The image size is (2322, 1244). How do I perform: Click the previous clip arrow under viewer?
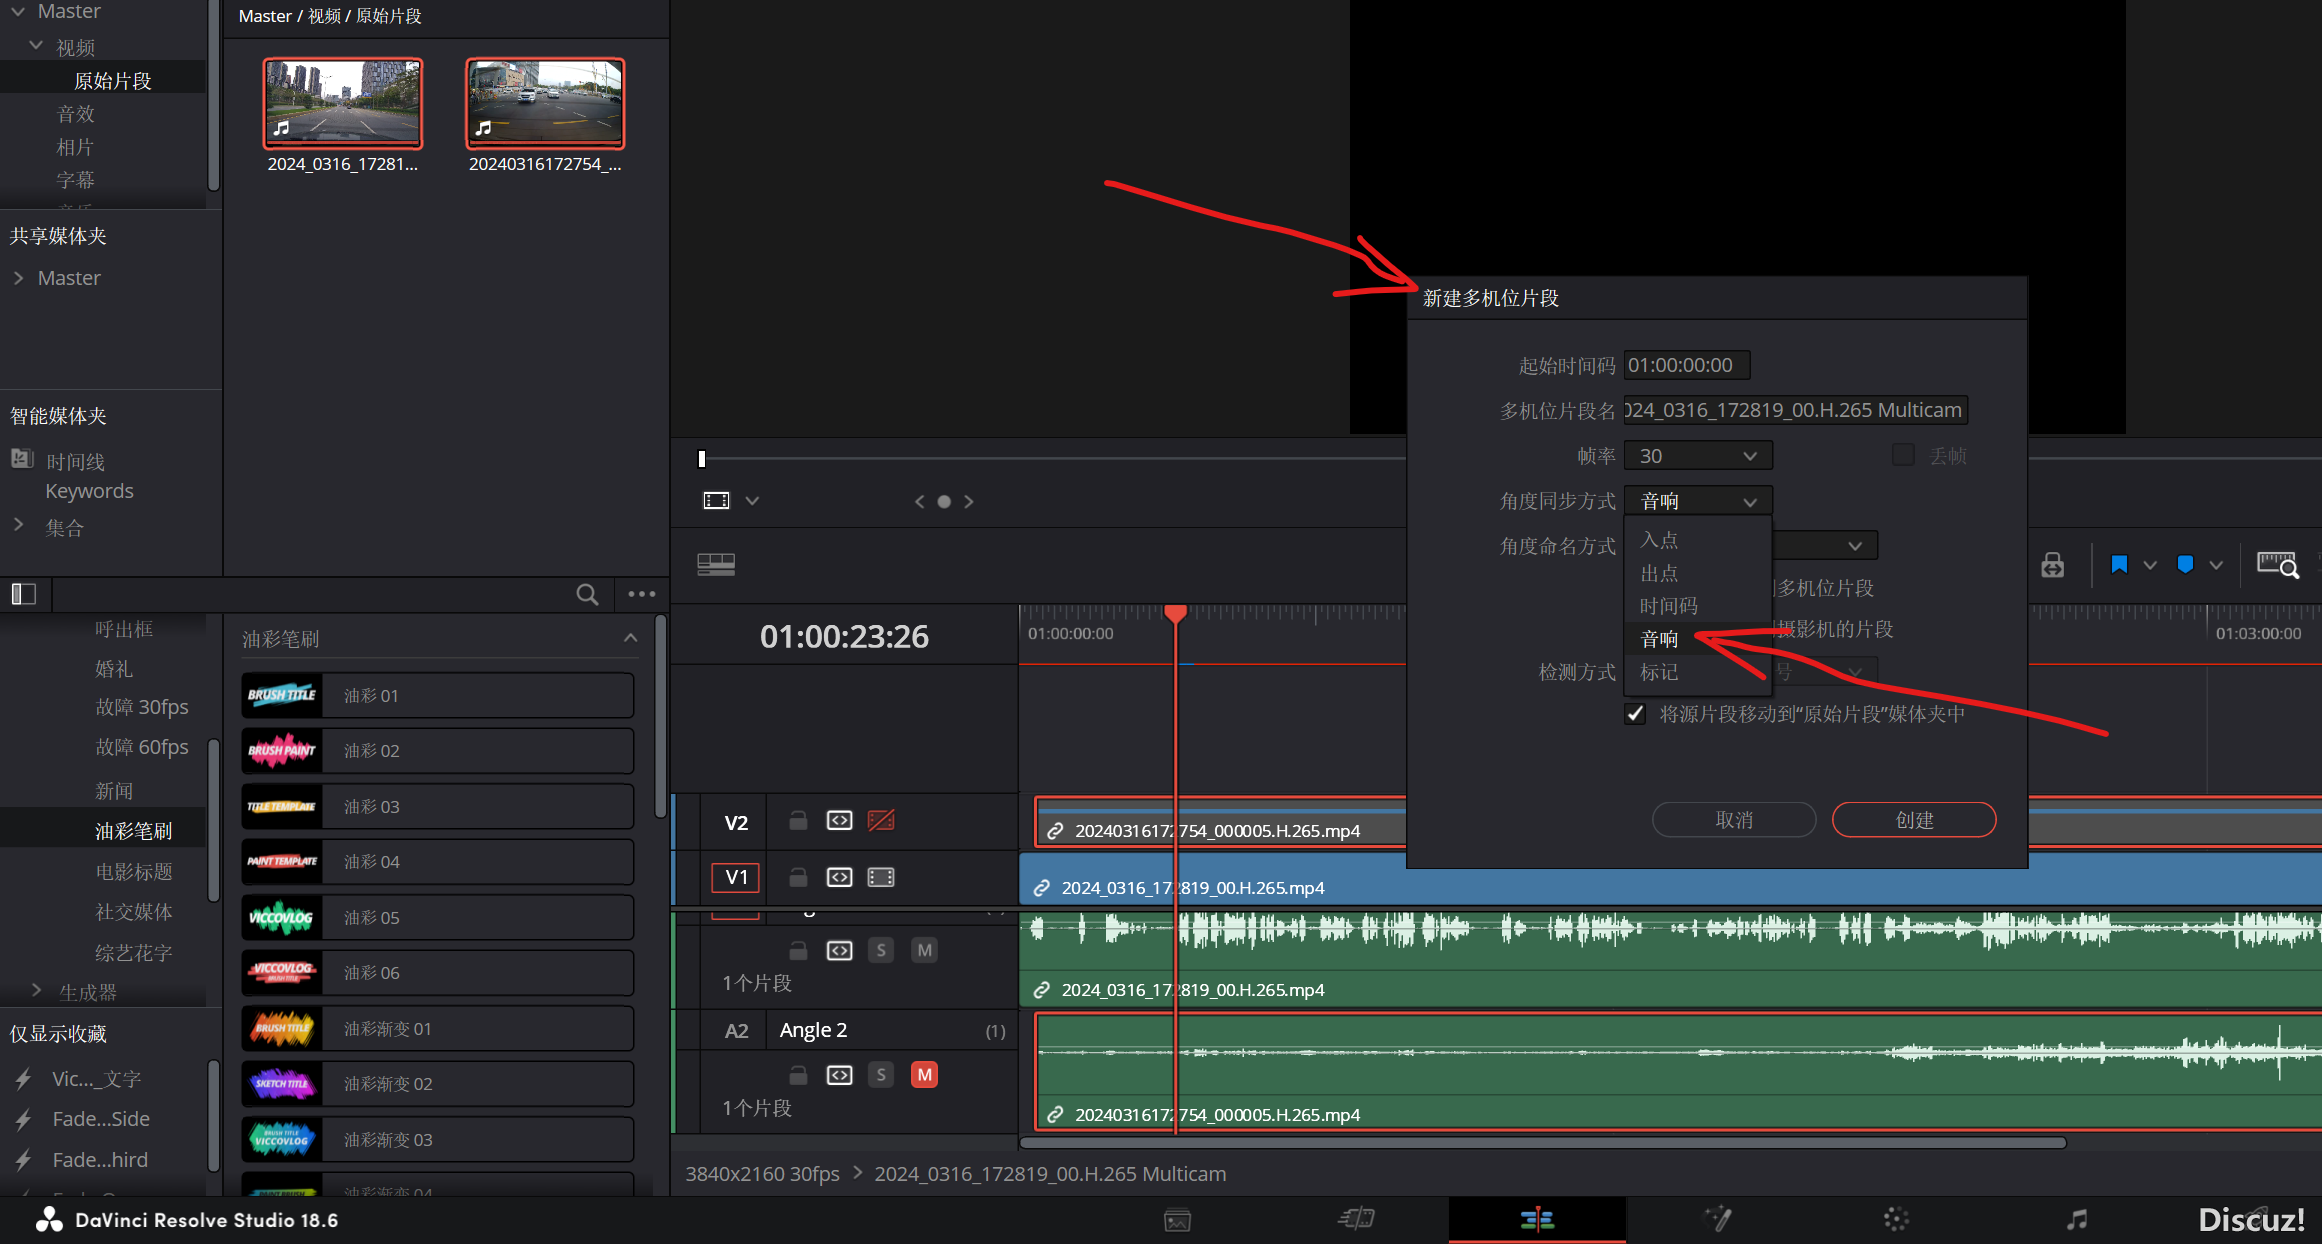(919, 501)
